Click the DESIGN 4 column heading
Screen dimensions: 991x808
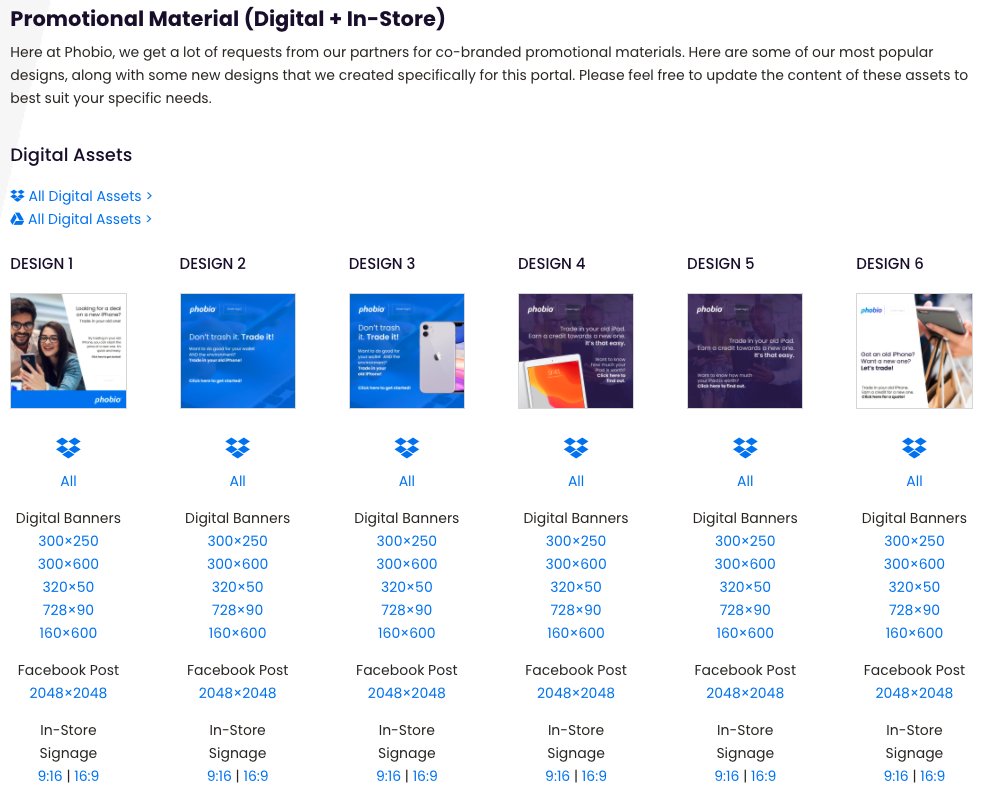(x=551, y=264)
